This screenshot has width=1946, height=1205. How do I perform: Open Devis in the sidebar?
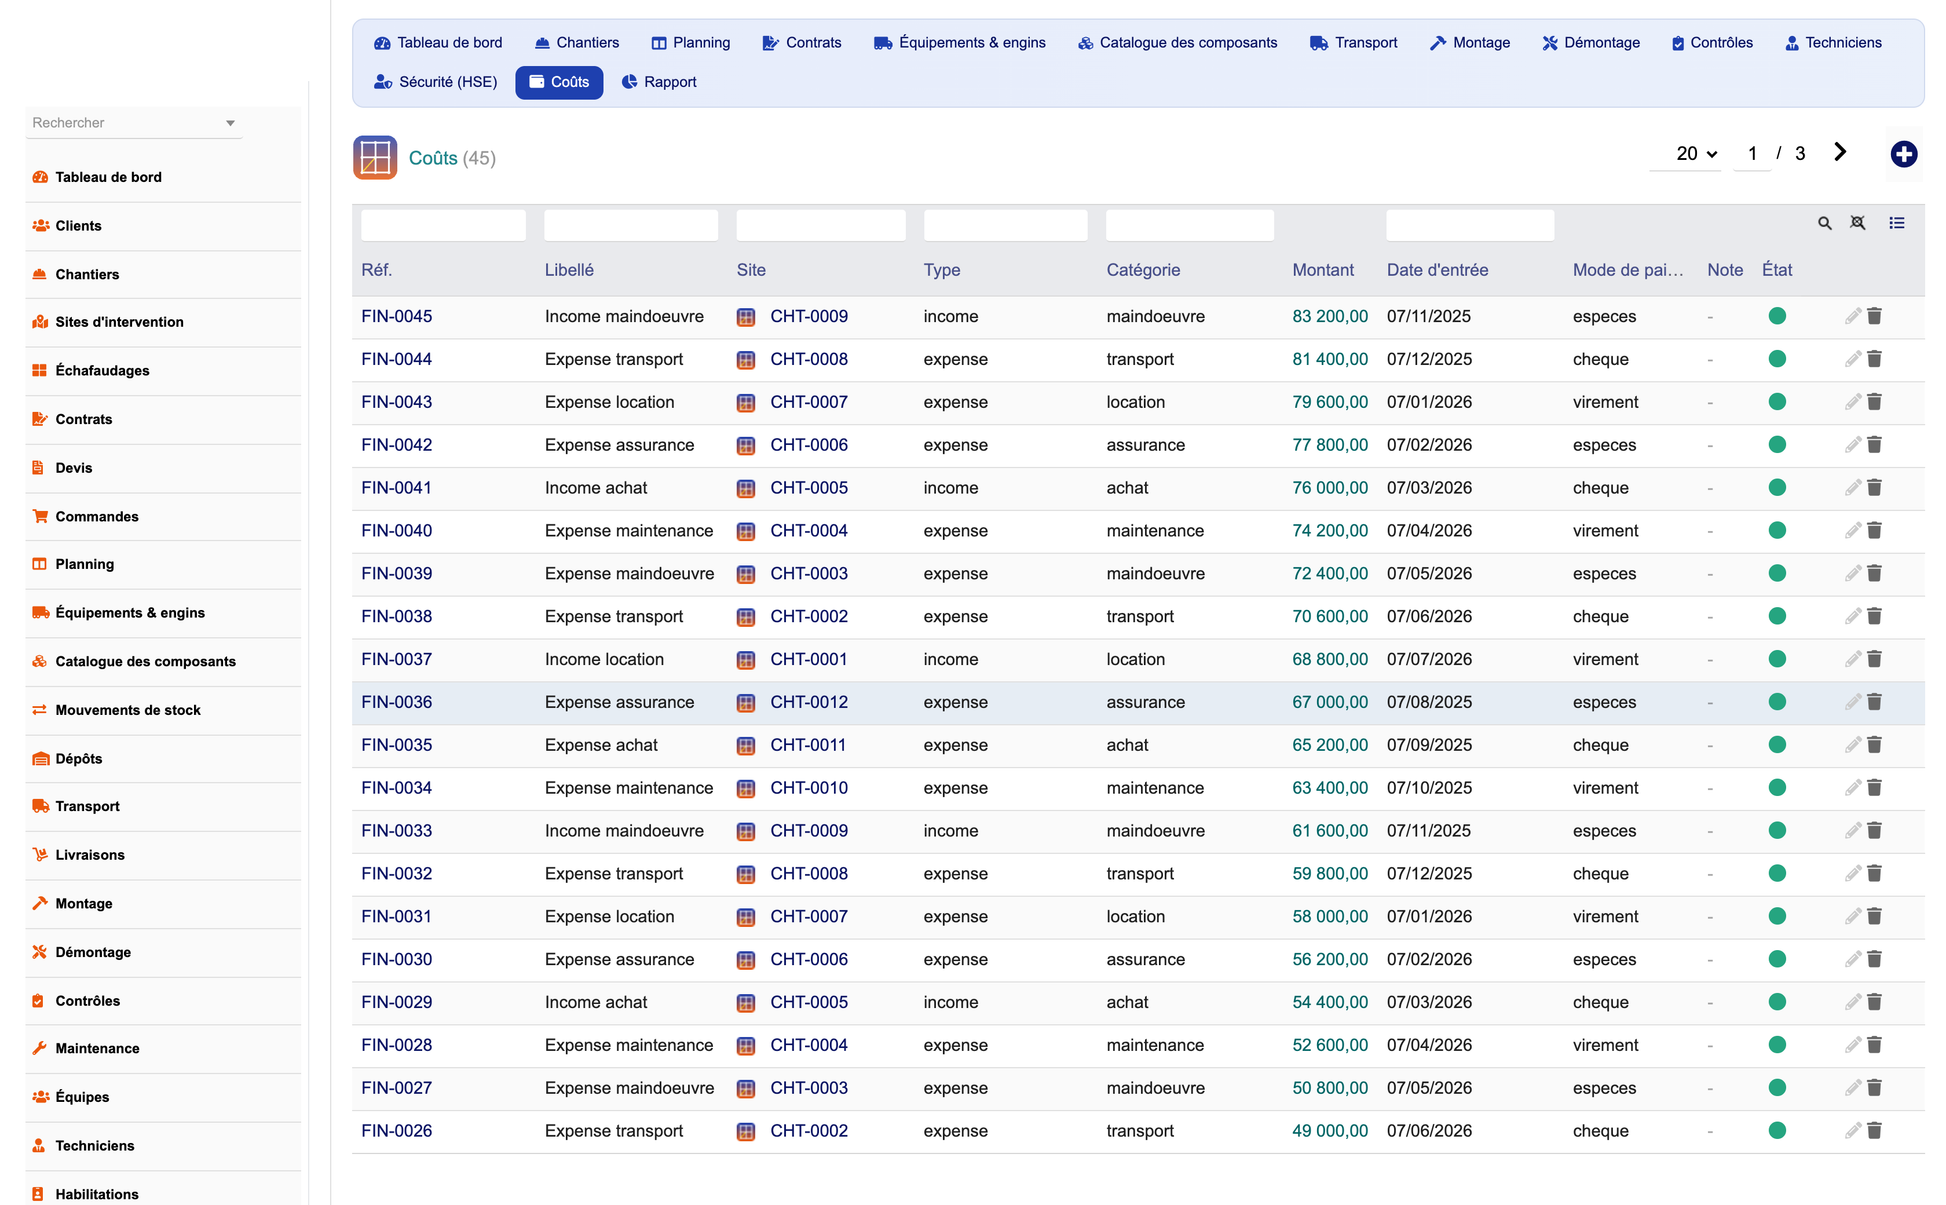point(74,467)
